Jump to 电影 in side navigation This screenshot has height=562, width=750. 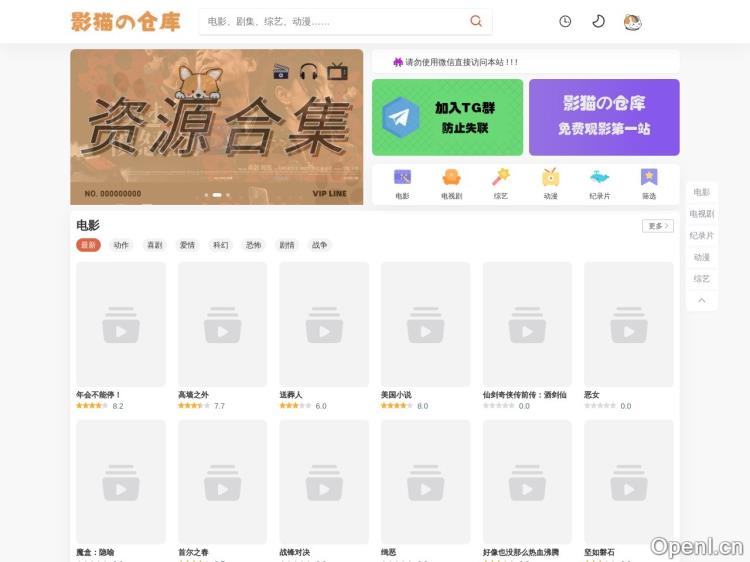(702, 192)
